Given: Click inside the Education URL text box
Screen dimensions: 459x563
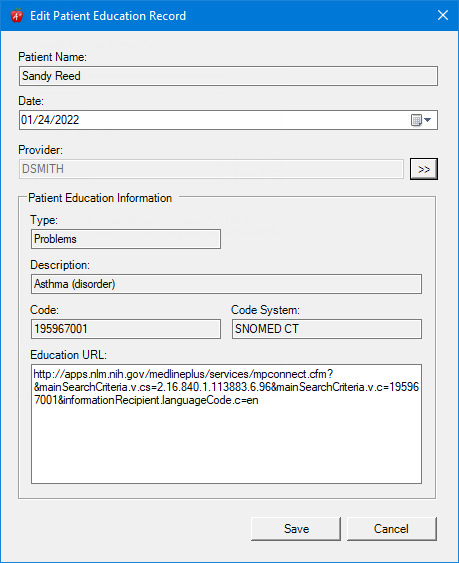Looking at the screenshot, I should 226,424.
